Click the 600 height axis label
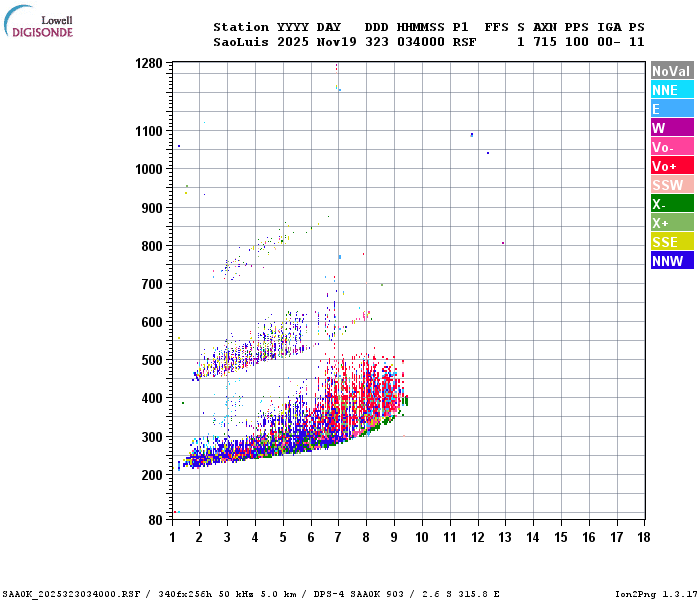 pos(152,322)
